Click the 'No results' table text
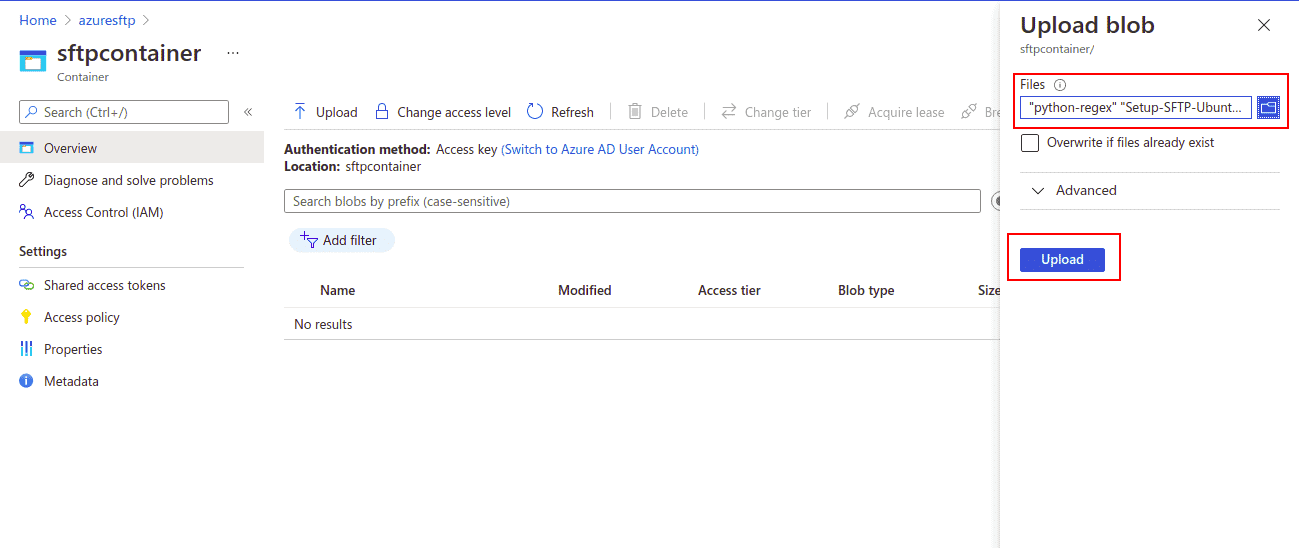The height and width of the screenshot is (548, 1299). (323, 324)
